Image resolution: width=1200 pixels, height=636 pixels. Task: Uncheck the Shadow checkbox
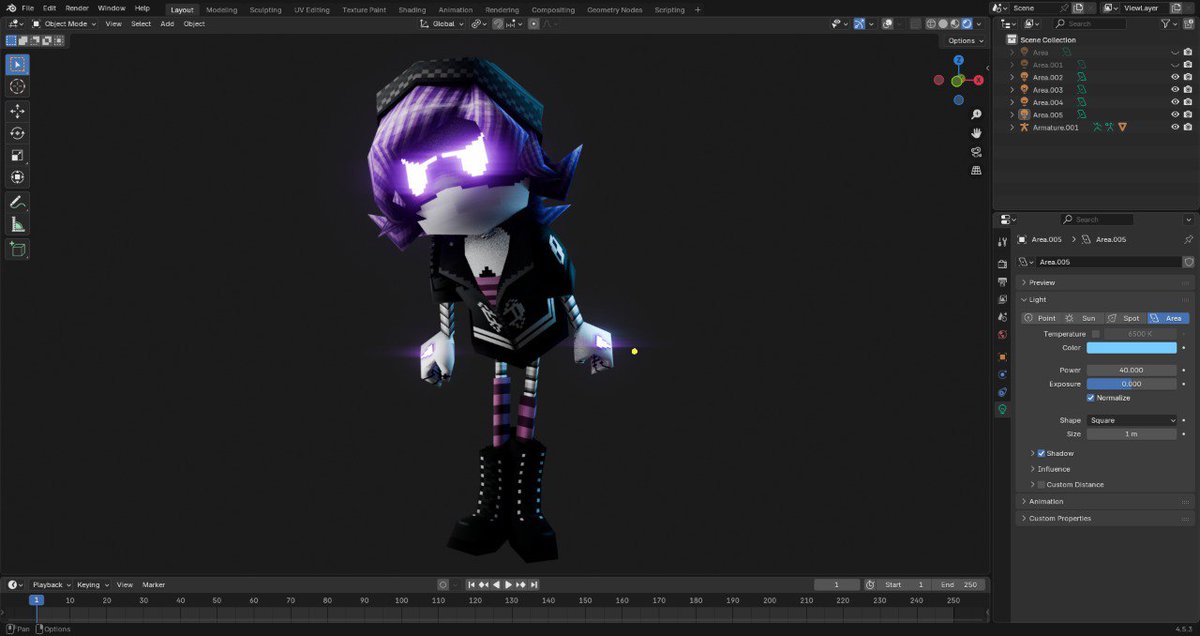pyautogui.click(x=1041, y=453)
